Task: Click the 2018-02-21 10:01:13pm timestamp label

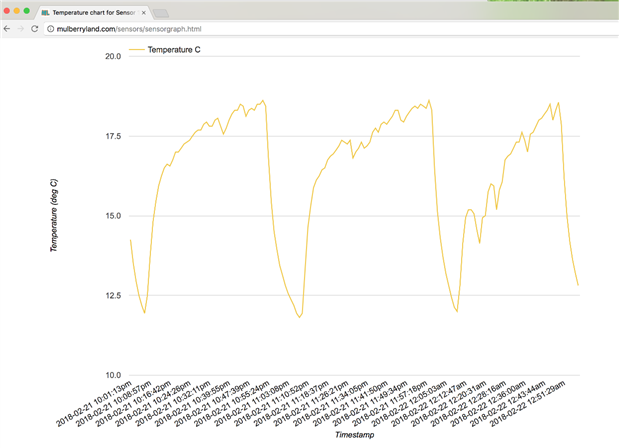Action: (94, 404)
